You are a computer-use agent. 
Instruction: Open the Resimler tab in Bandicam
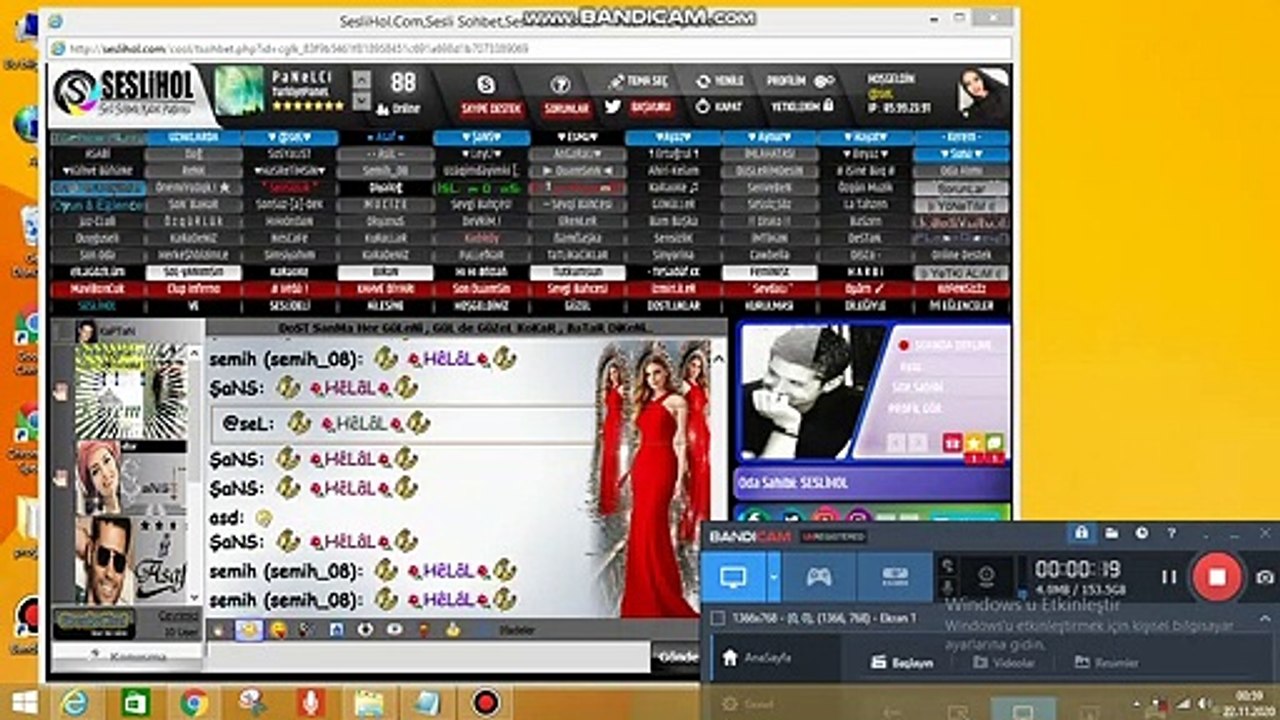coord(1106,662)
